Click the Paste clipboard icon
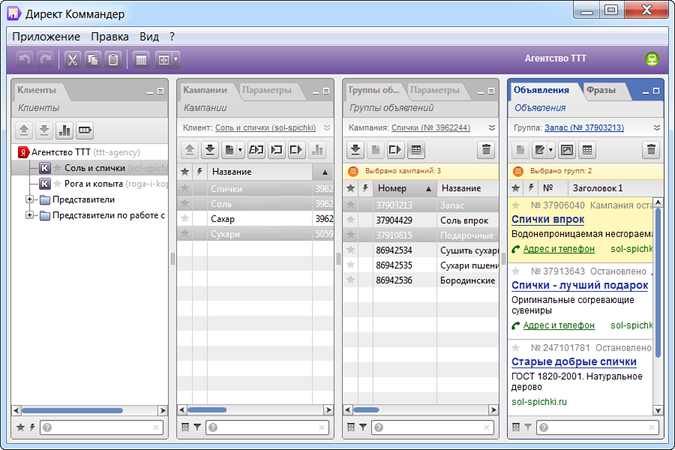The image size is (675, 450). [x=113, y=59]
